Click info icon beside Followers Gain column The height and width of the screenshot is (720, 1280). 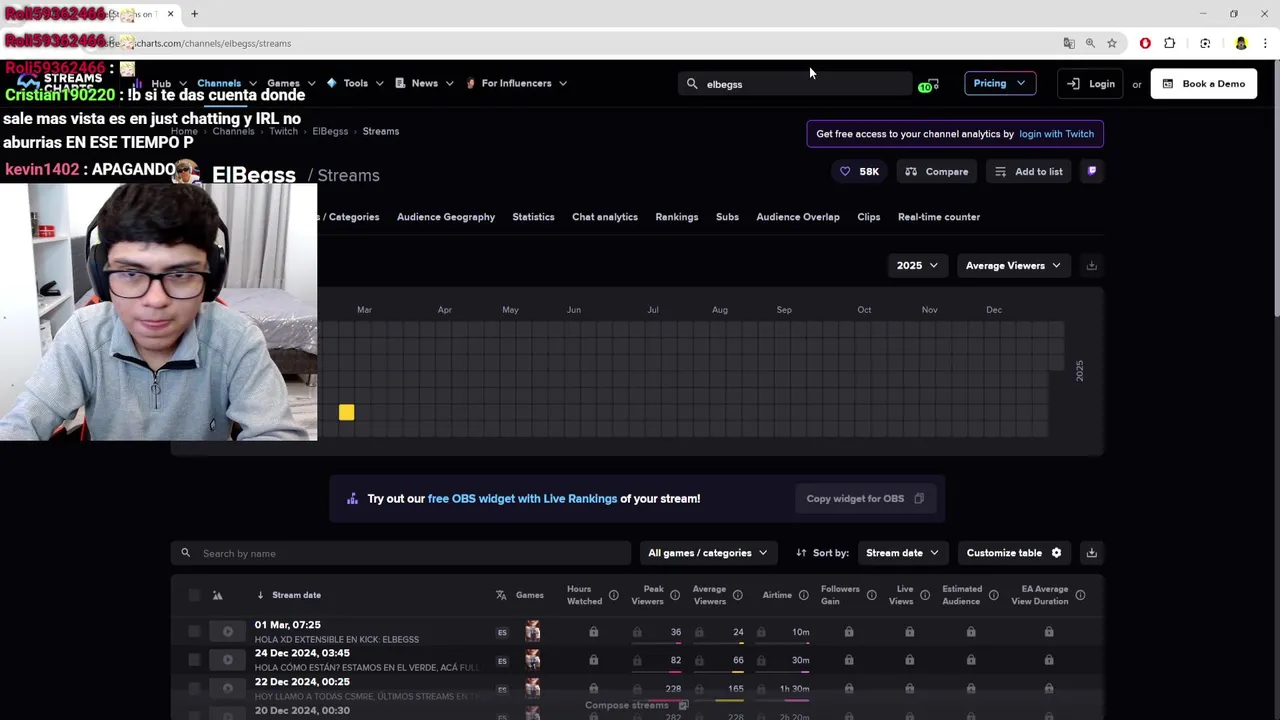(872, 595)
